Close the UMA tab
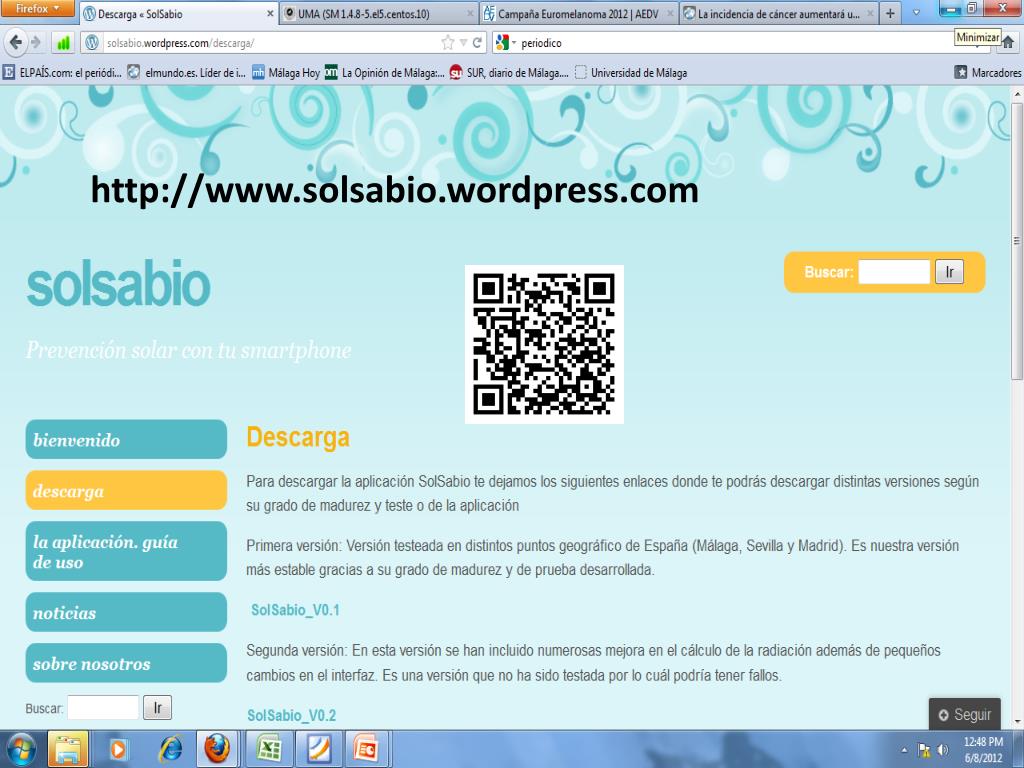Image resolution: width=1024 pixels, height=768 pixels. coord(470,14)
